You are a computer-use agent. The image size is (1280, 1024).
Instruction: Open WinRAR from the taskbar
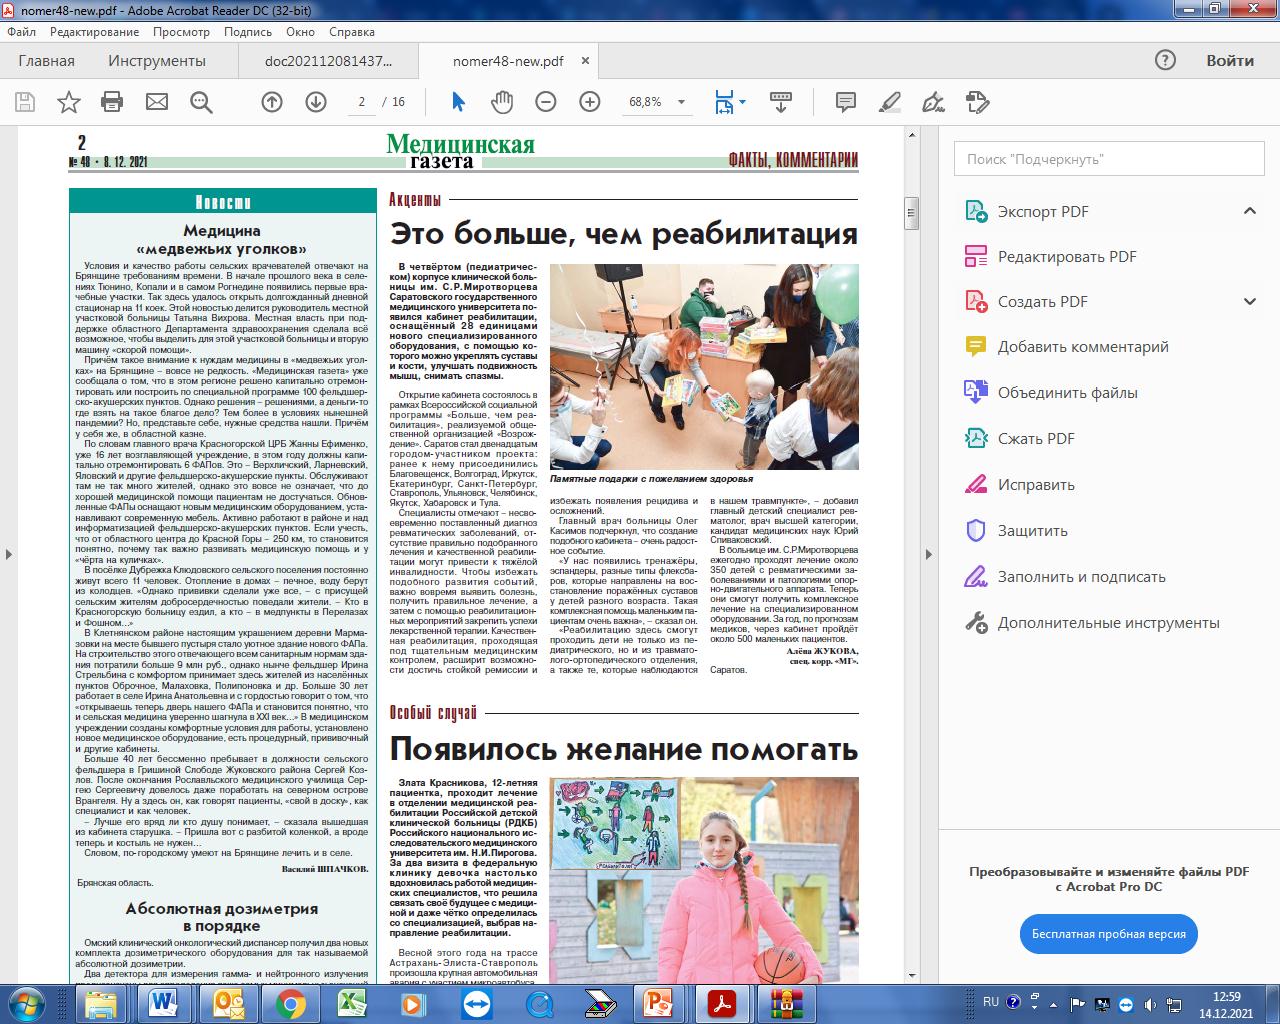click(785, 1003)
